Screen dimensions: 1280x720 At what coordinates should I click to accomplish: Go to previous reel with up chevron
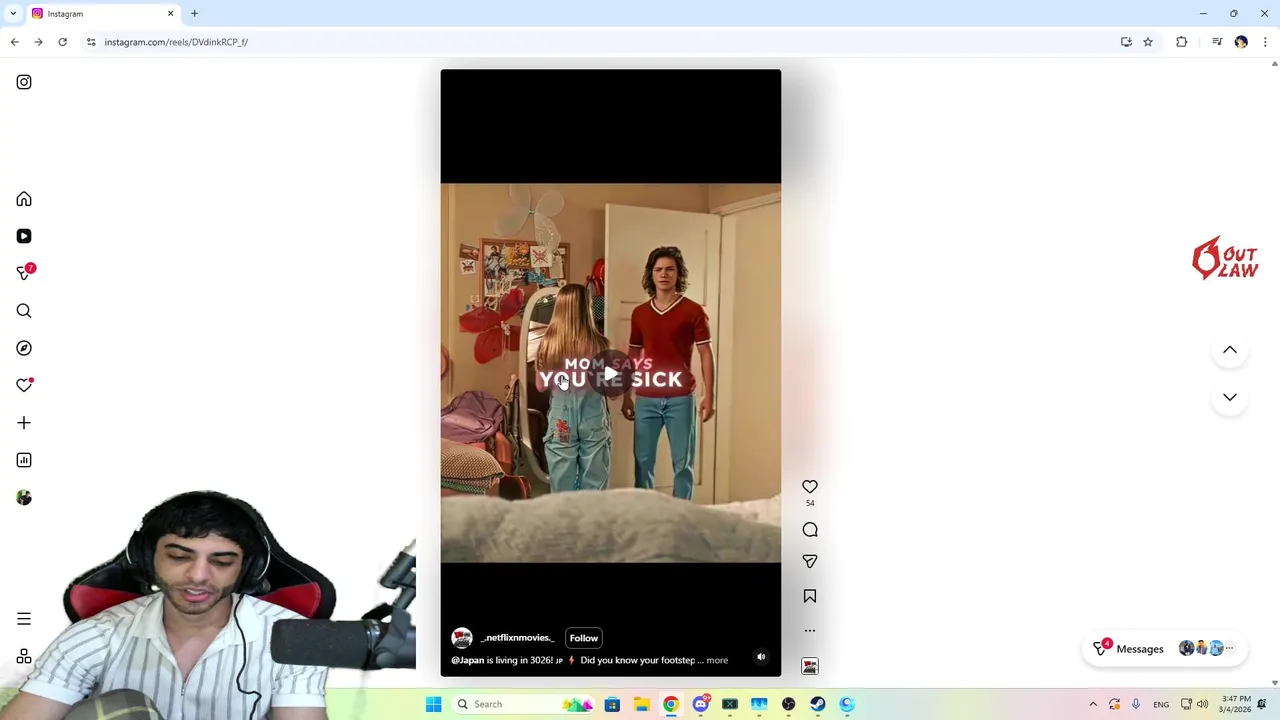(1230, 350)
